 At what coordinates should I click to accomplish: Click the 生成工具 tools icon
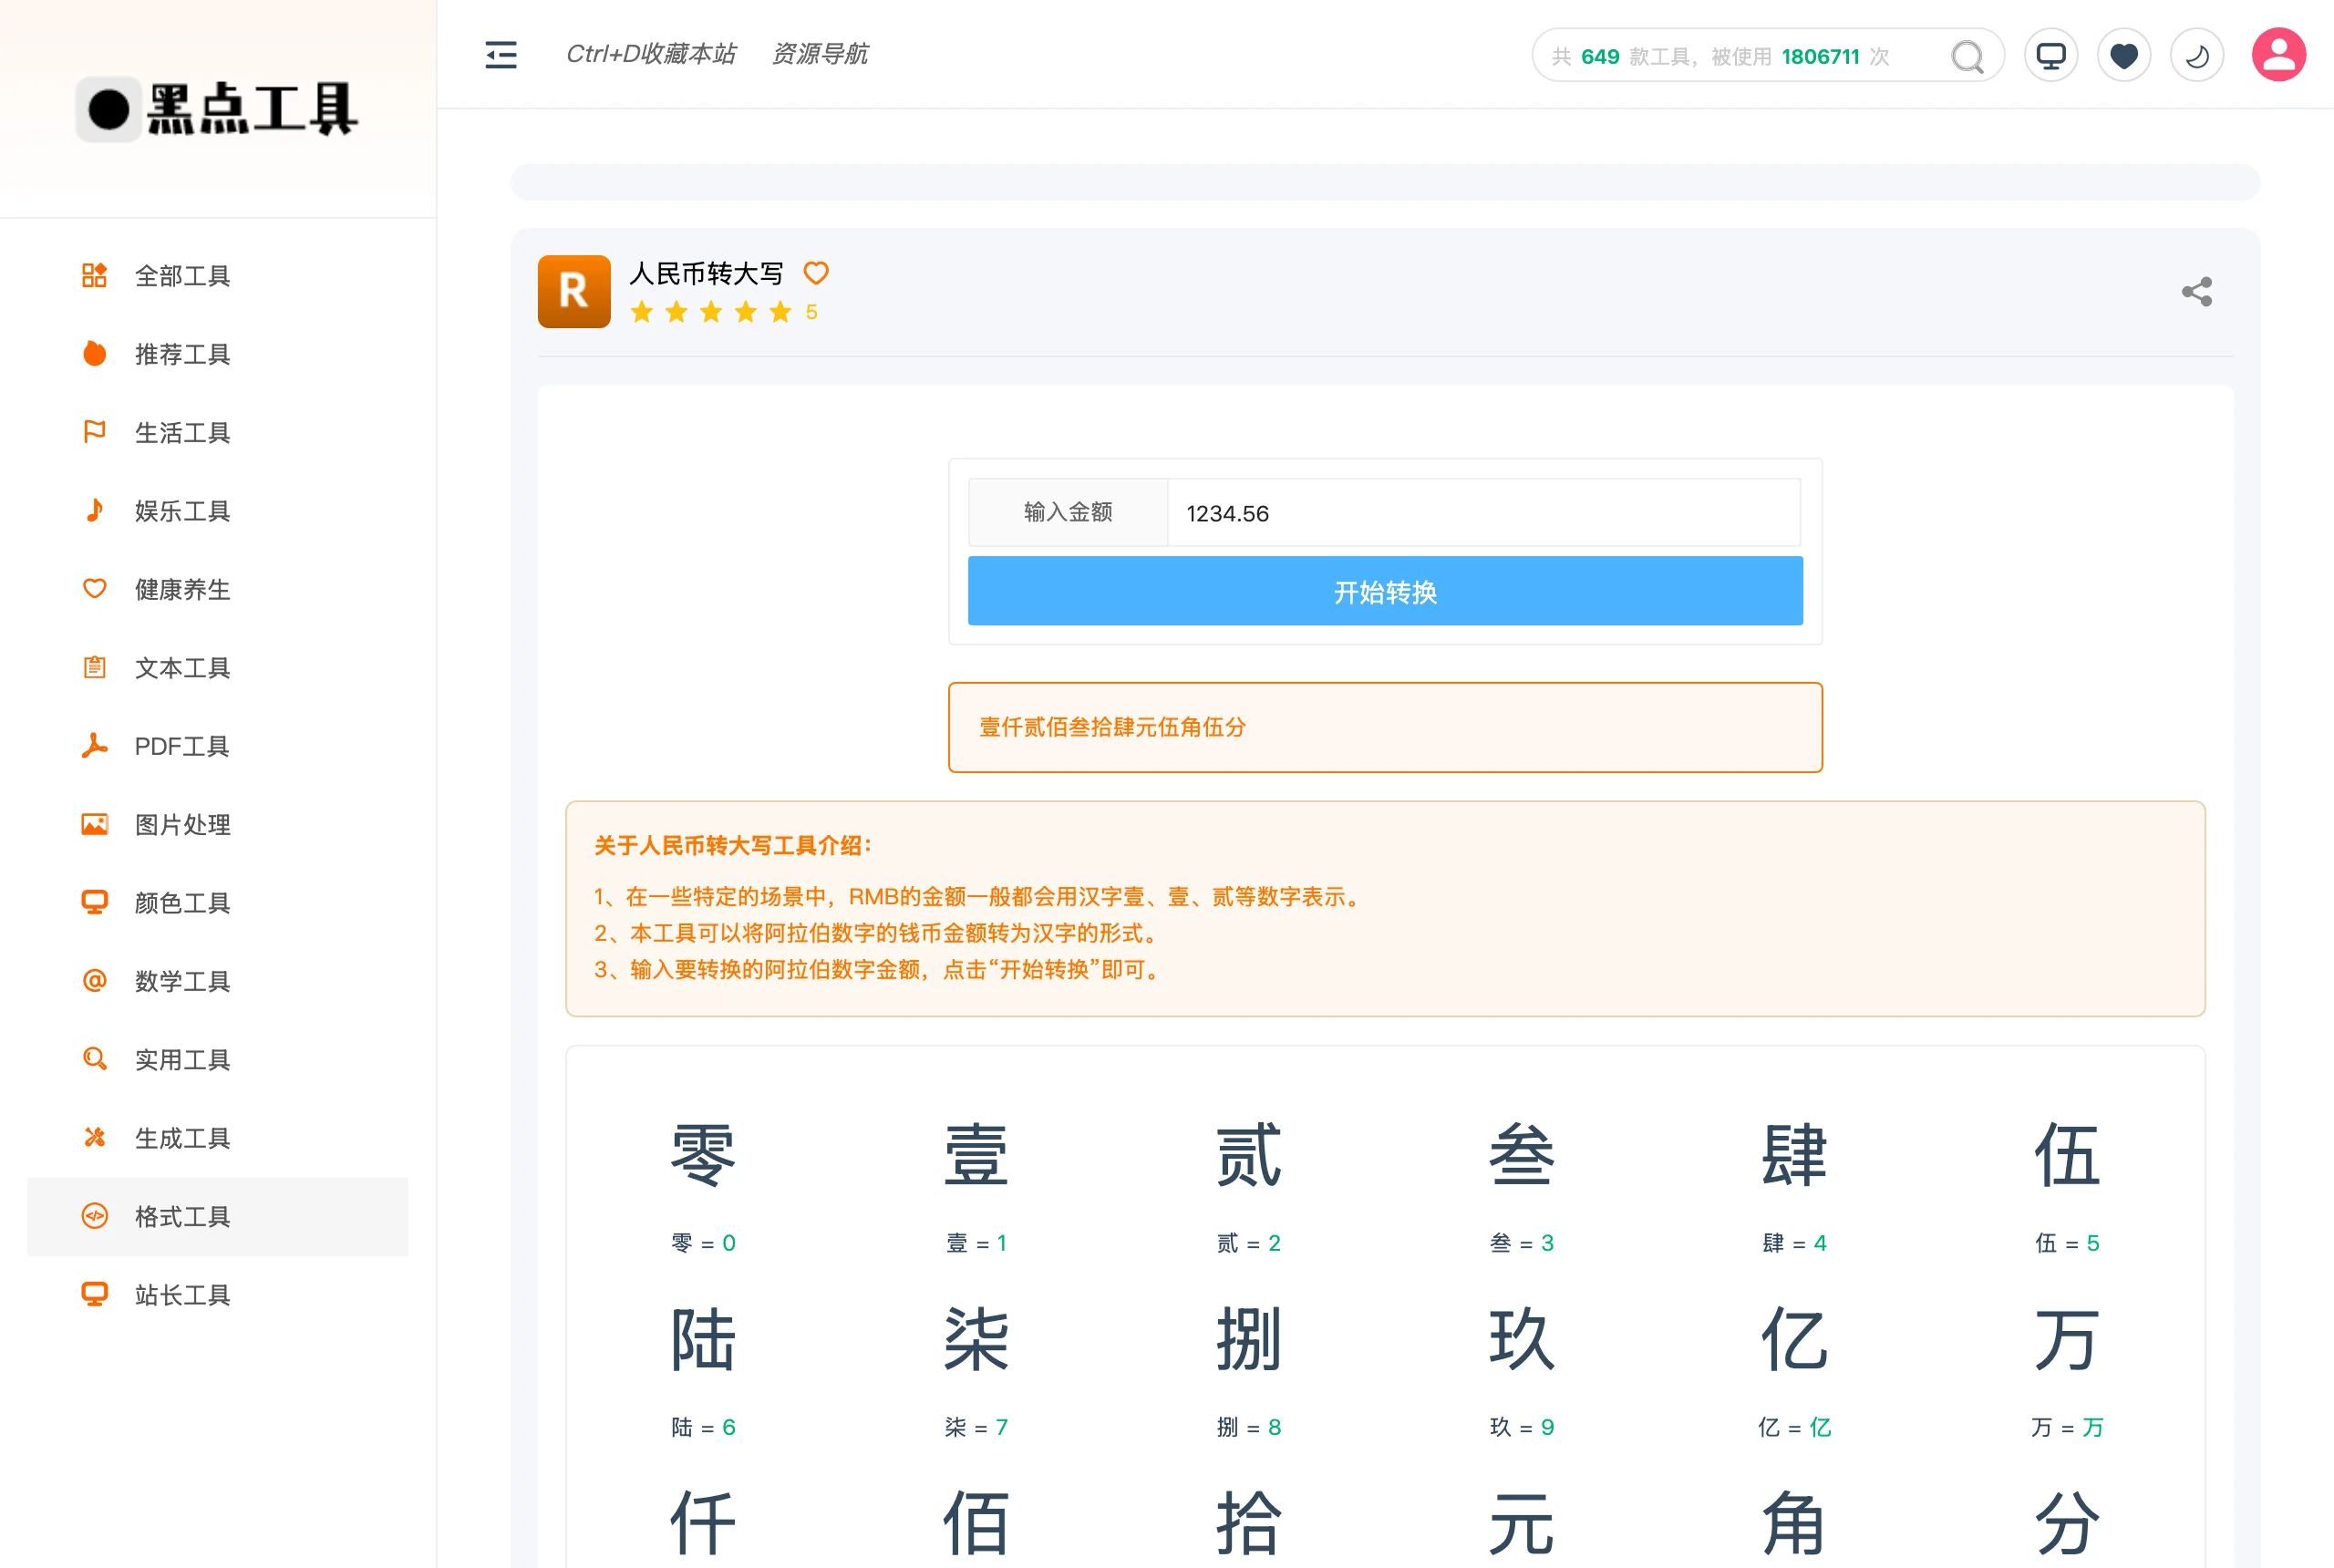pyautogui.click(x=94, y=1137)
